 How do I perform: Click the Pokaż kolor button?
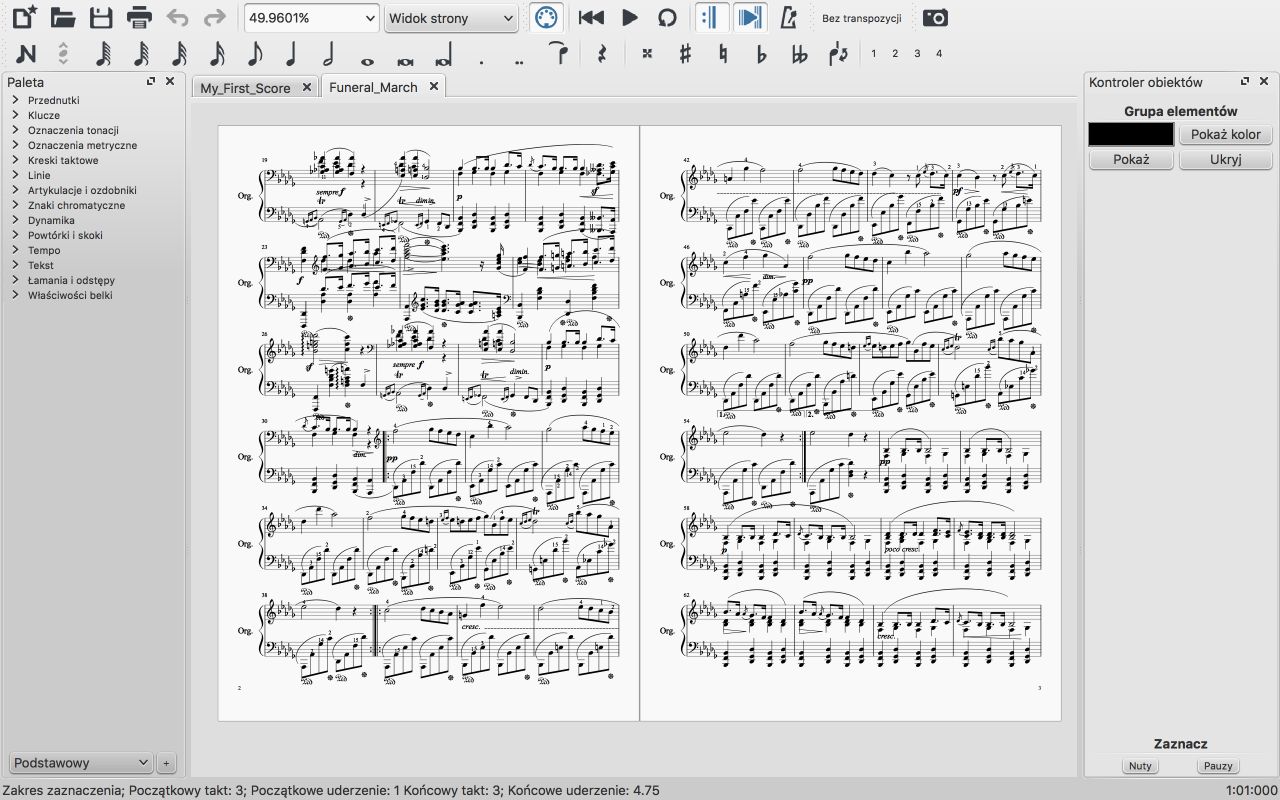tap(1225, 134)
